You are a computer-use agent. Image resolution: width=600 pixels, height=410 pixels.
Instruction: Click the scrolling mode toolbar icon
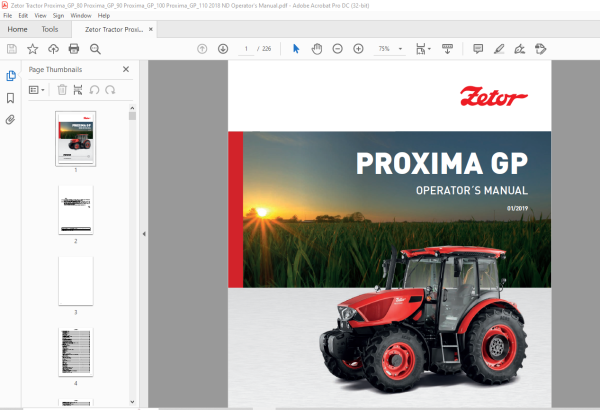click(x=447, y=49)
